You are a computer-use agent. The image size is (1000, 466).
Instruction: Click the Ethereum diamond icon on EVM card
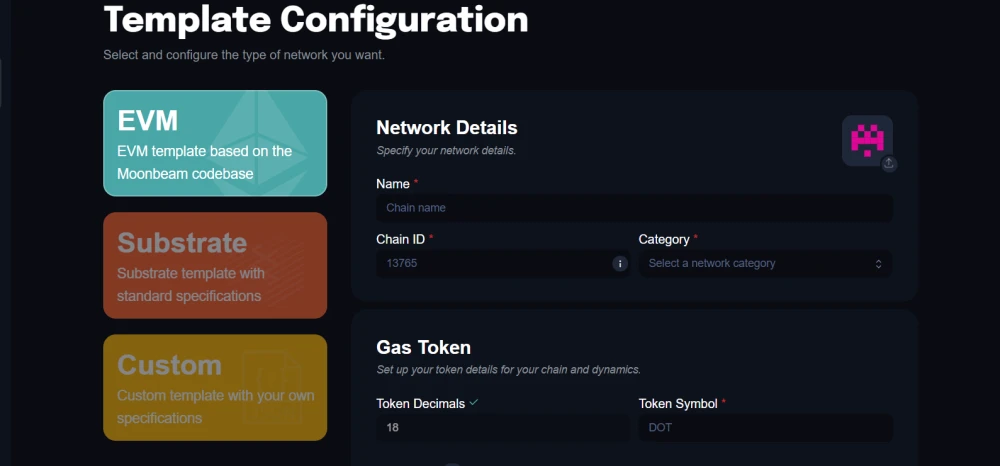tap(258, 143)
